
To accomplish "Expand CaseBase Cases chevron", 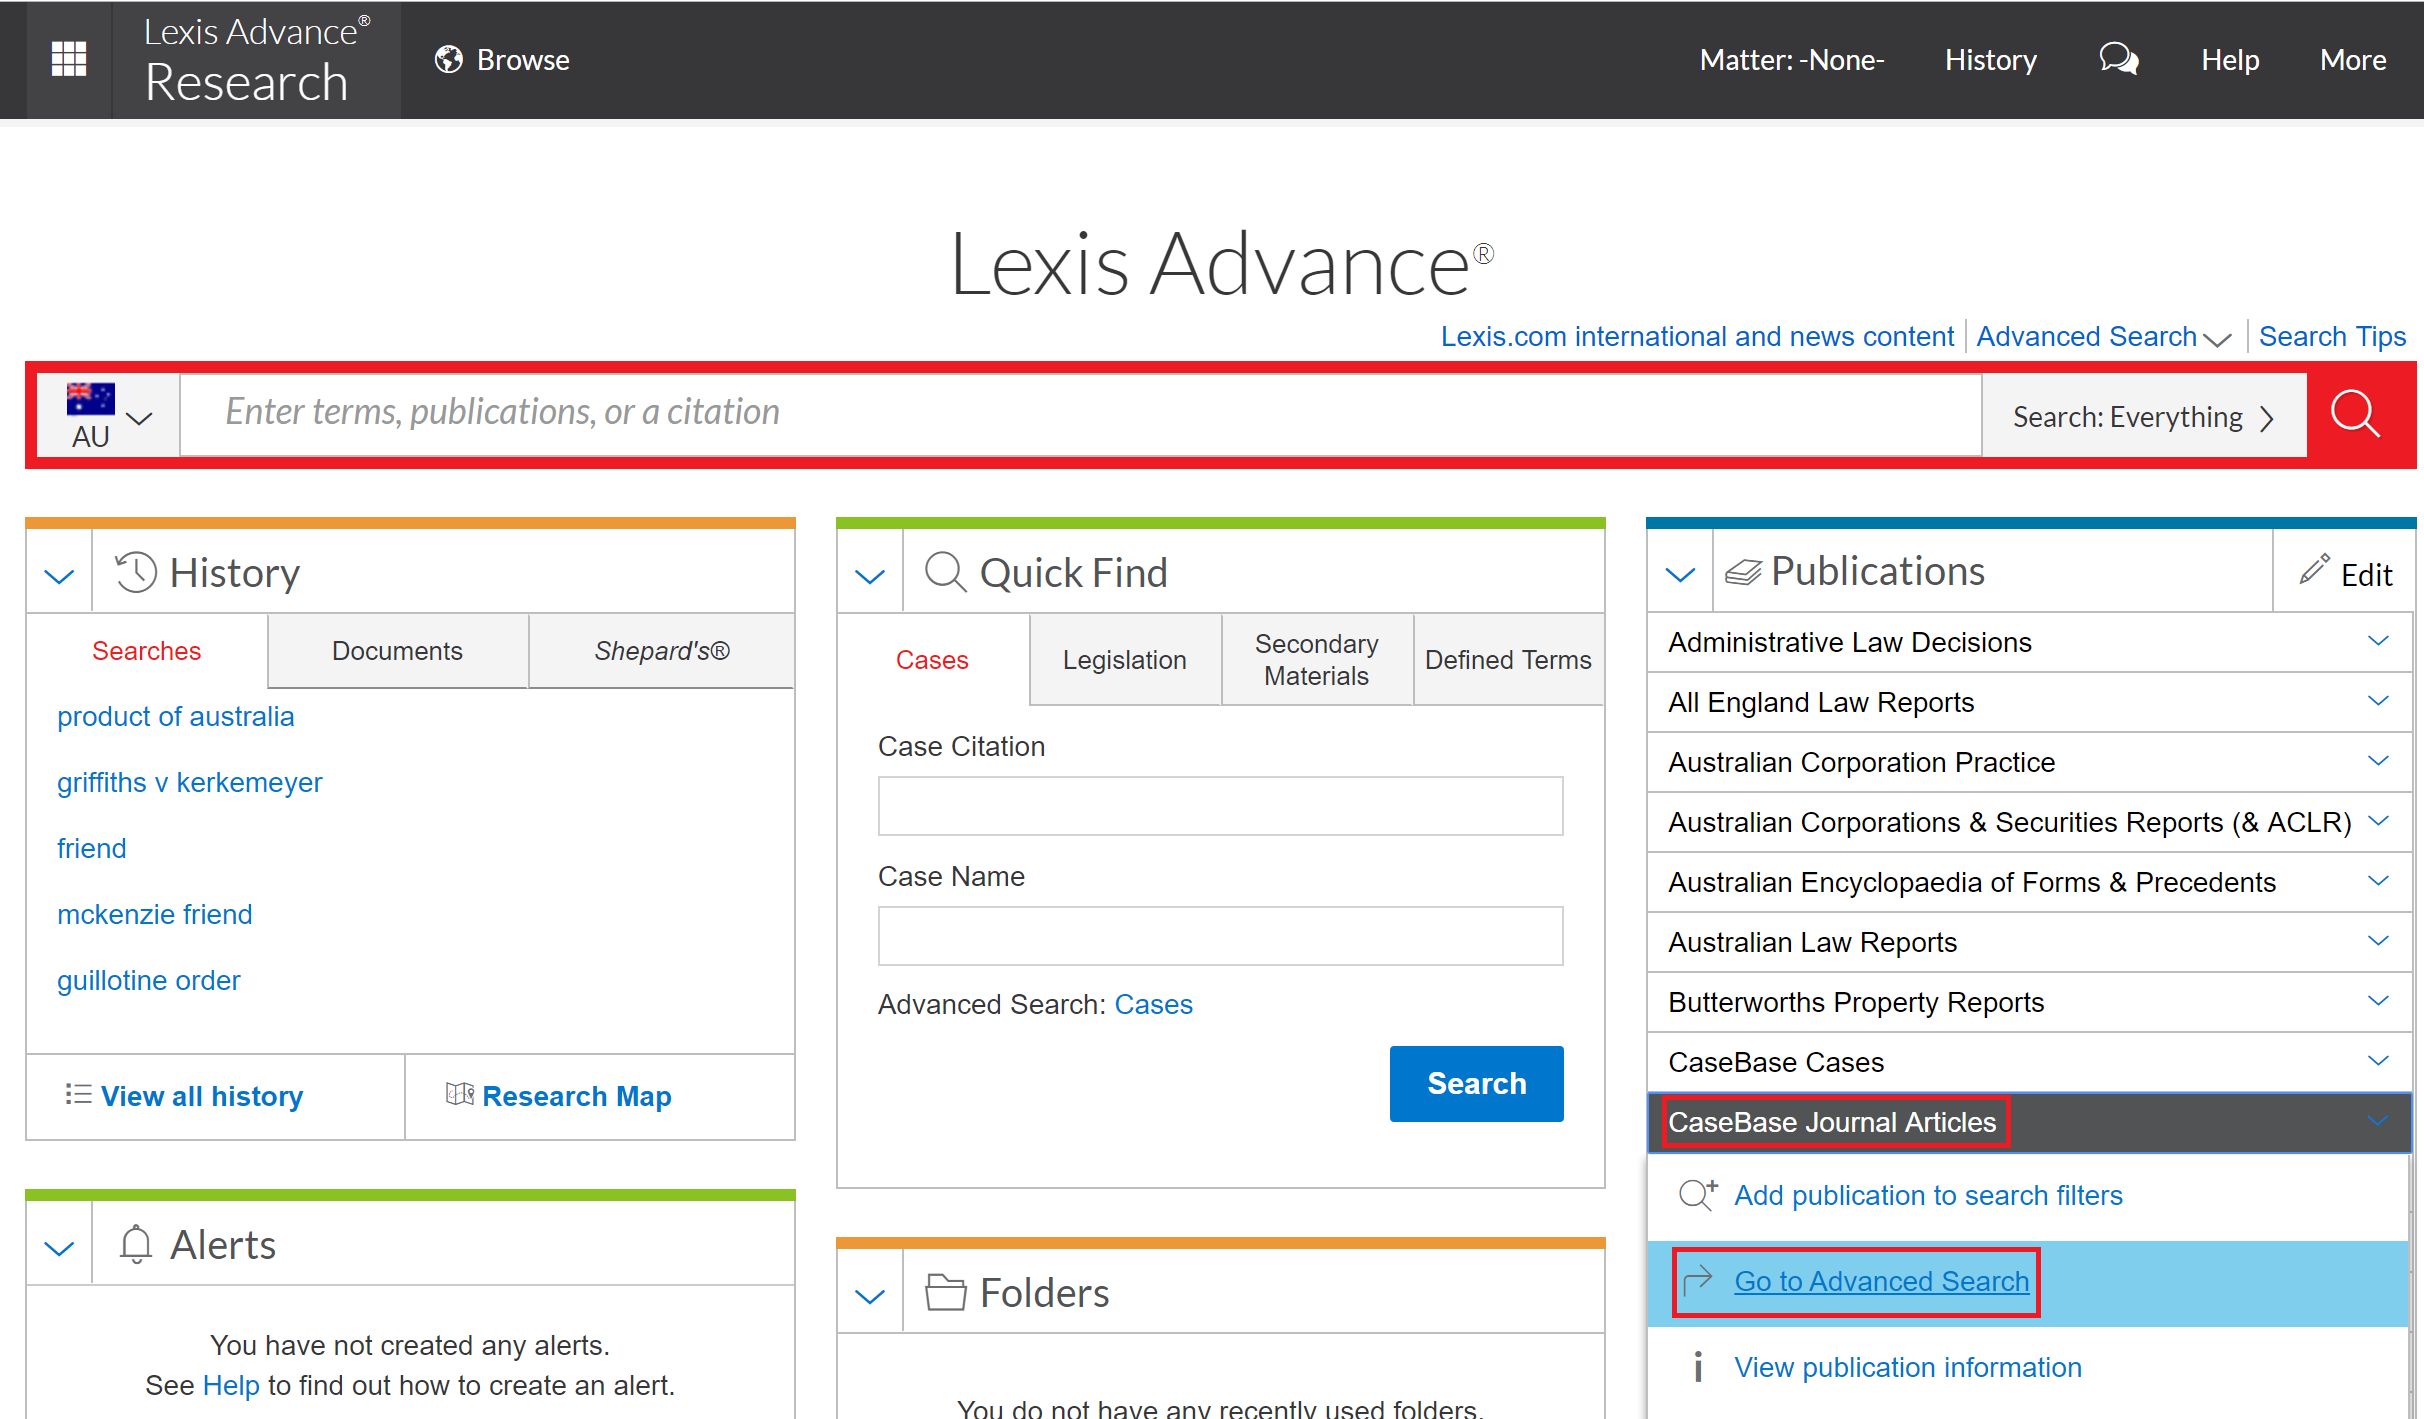I will (x=2378, y=1061).
